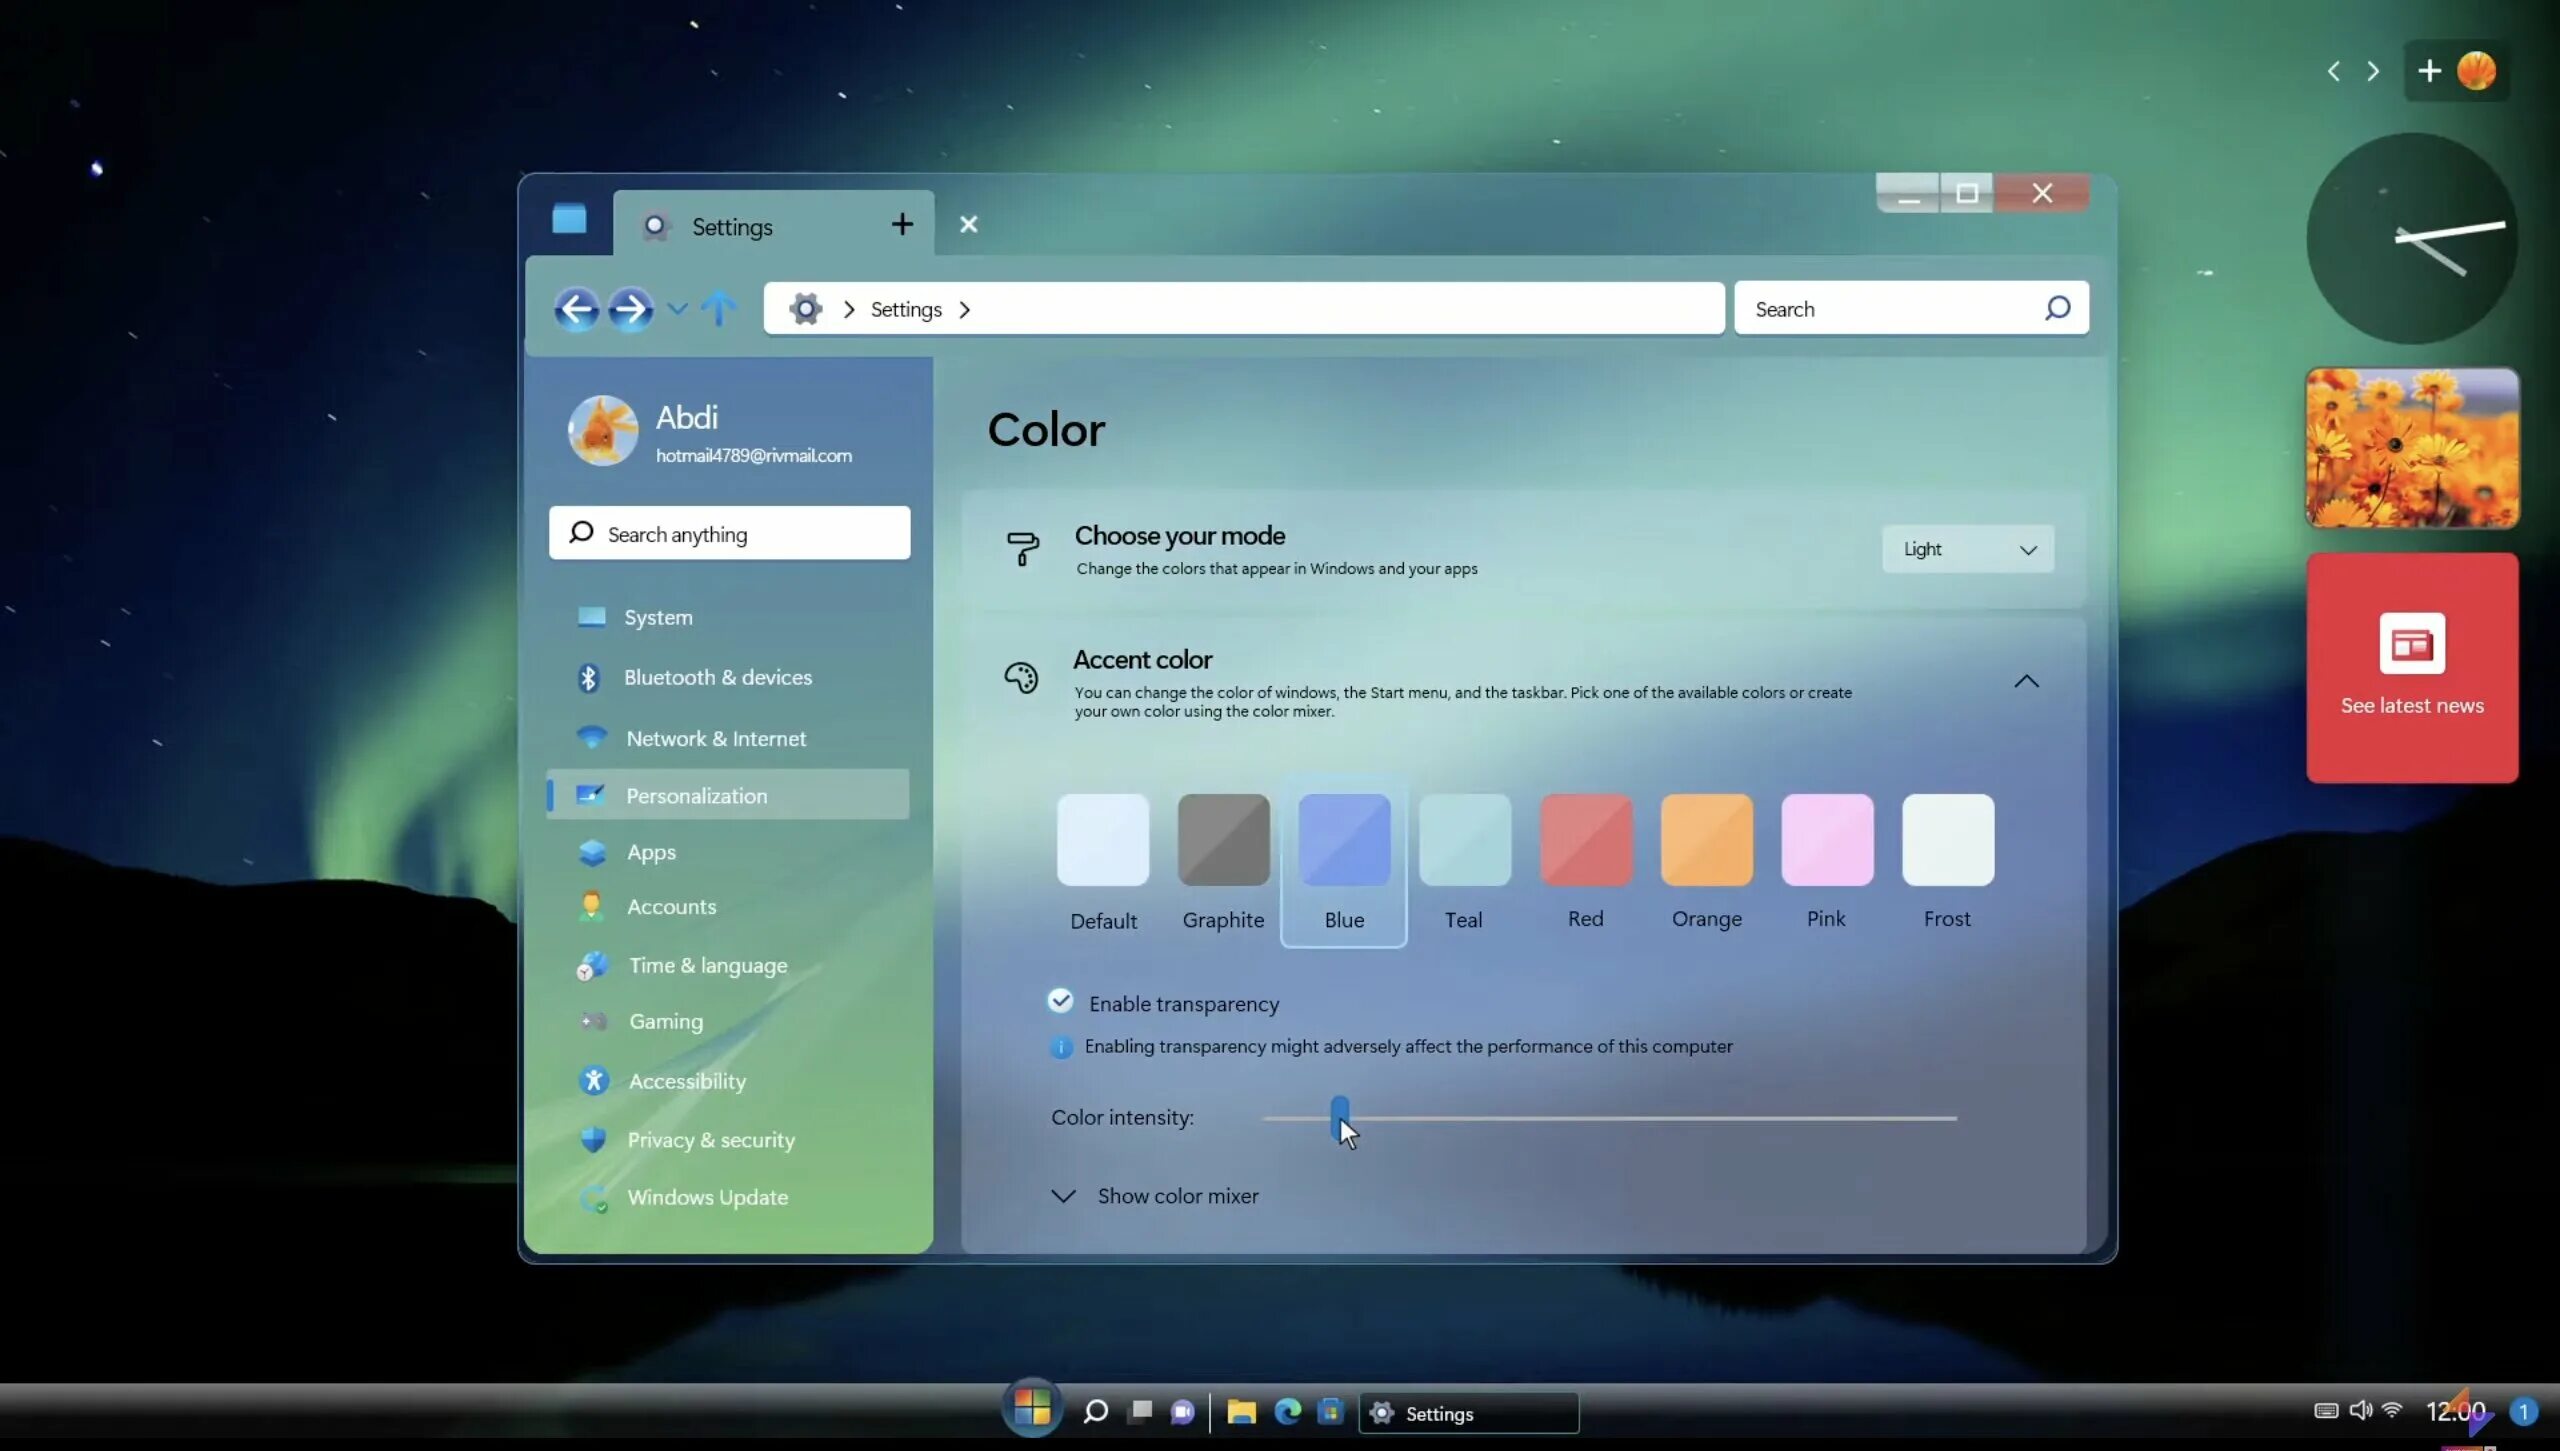2560x1451 pixels.
Task: Click the up directory arrow icon
Action: (718, 309)
